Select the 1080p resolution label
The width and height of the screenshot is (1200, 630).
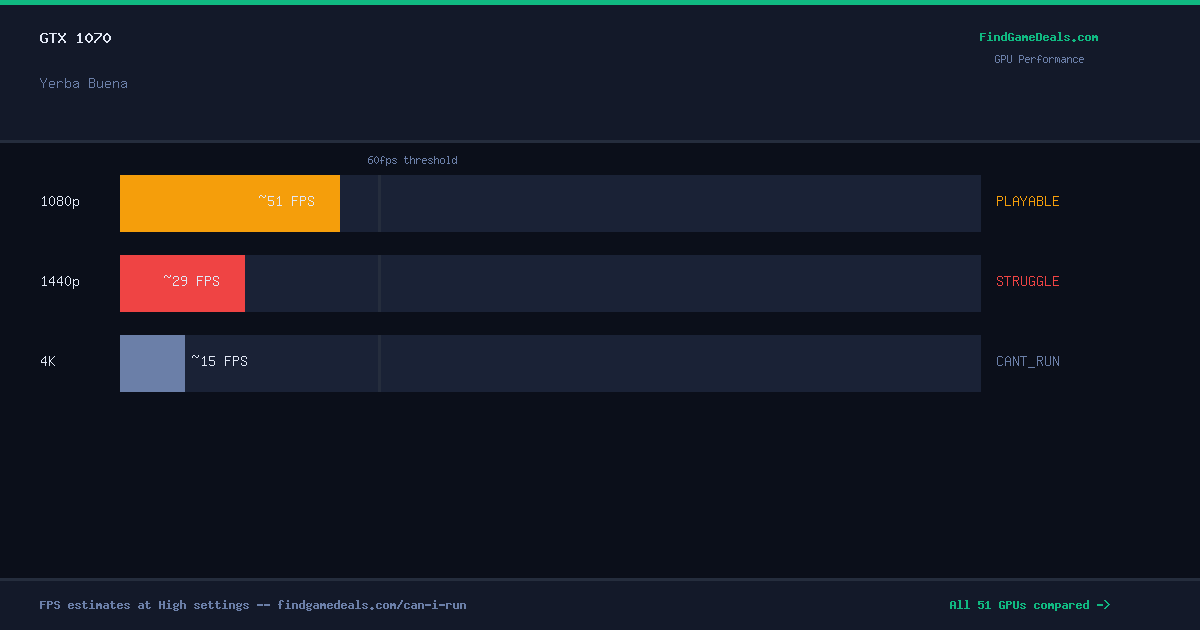60,201
